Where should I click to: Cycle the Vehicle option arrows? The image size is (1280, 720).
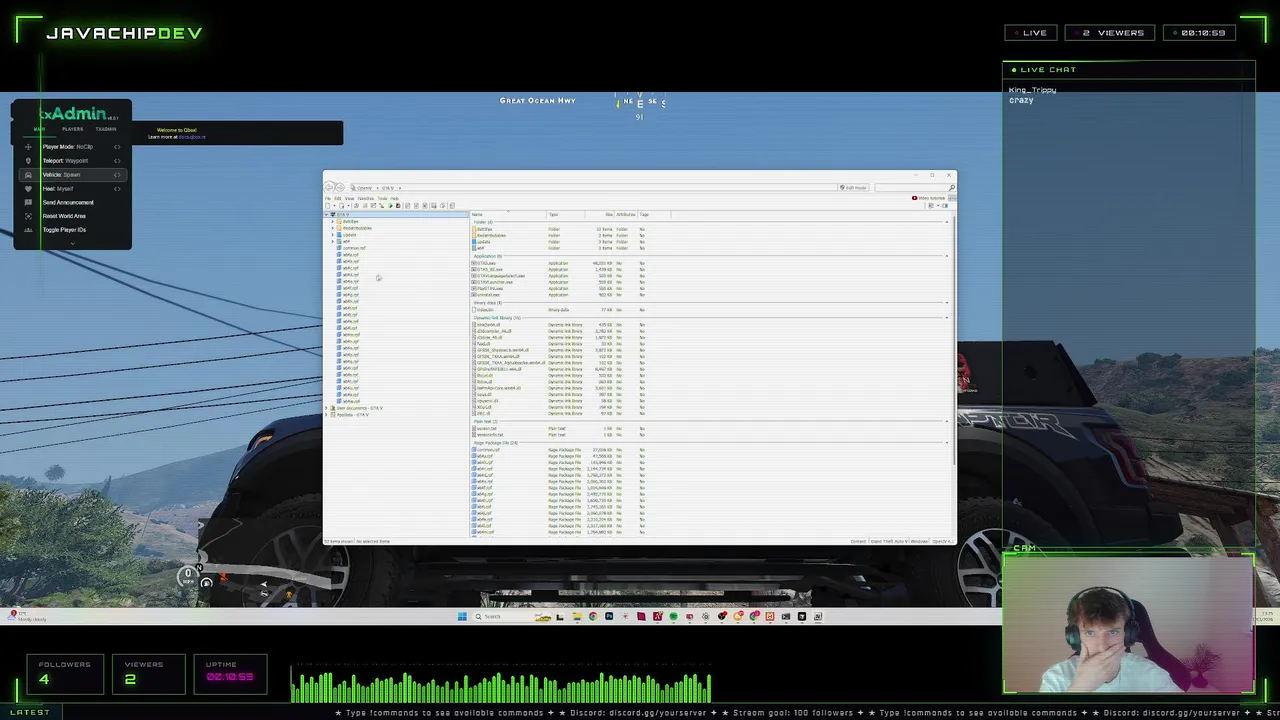click(117, 175)
